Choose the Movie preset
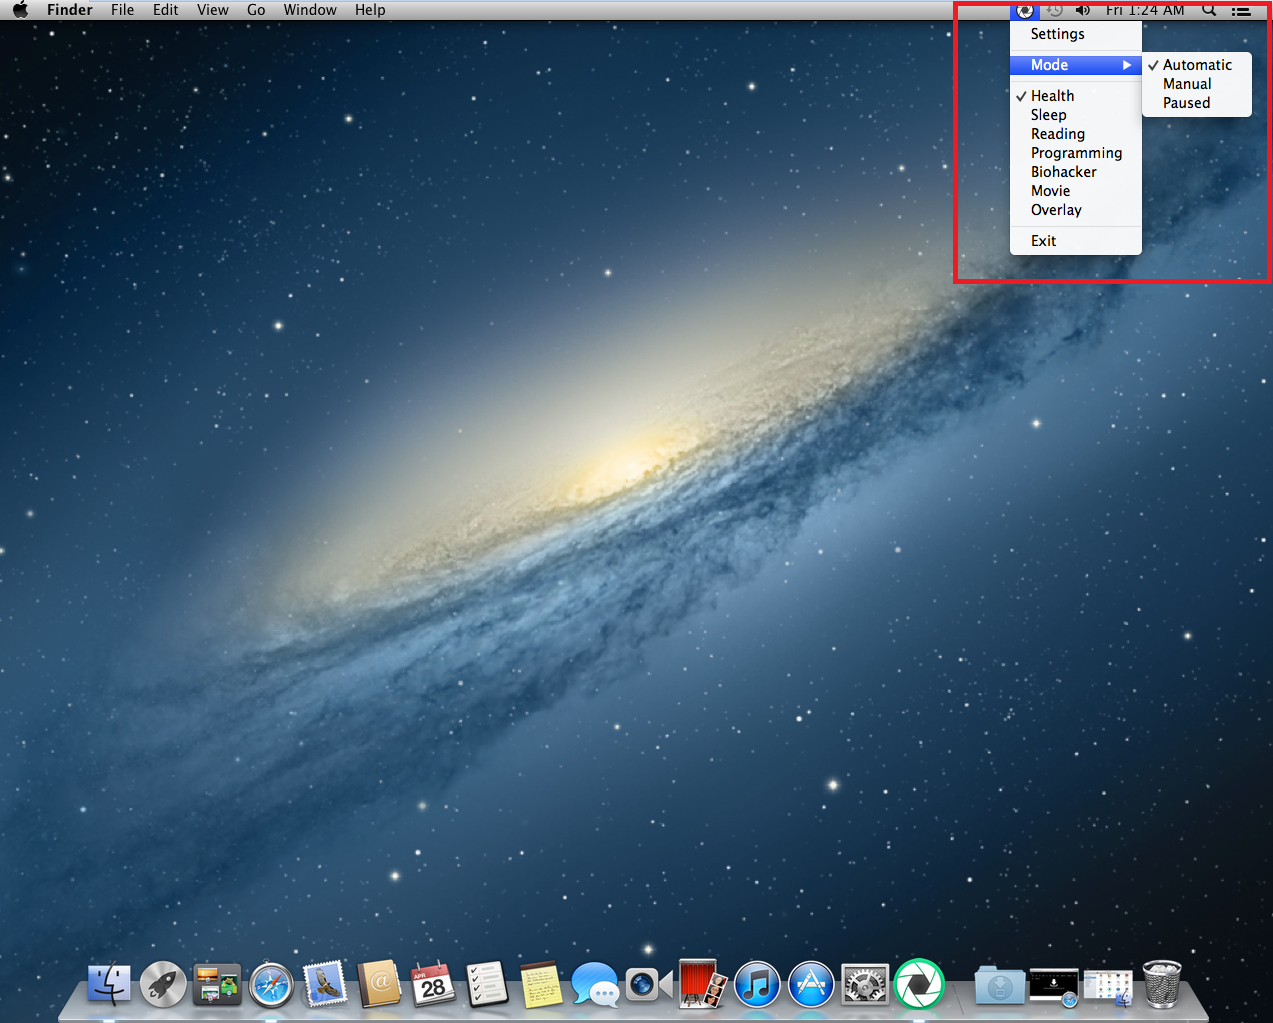Viewport: 1273px width, 1023px height. pyautogui.click(x=1075, y=191)
